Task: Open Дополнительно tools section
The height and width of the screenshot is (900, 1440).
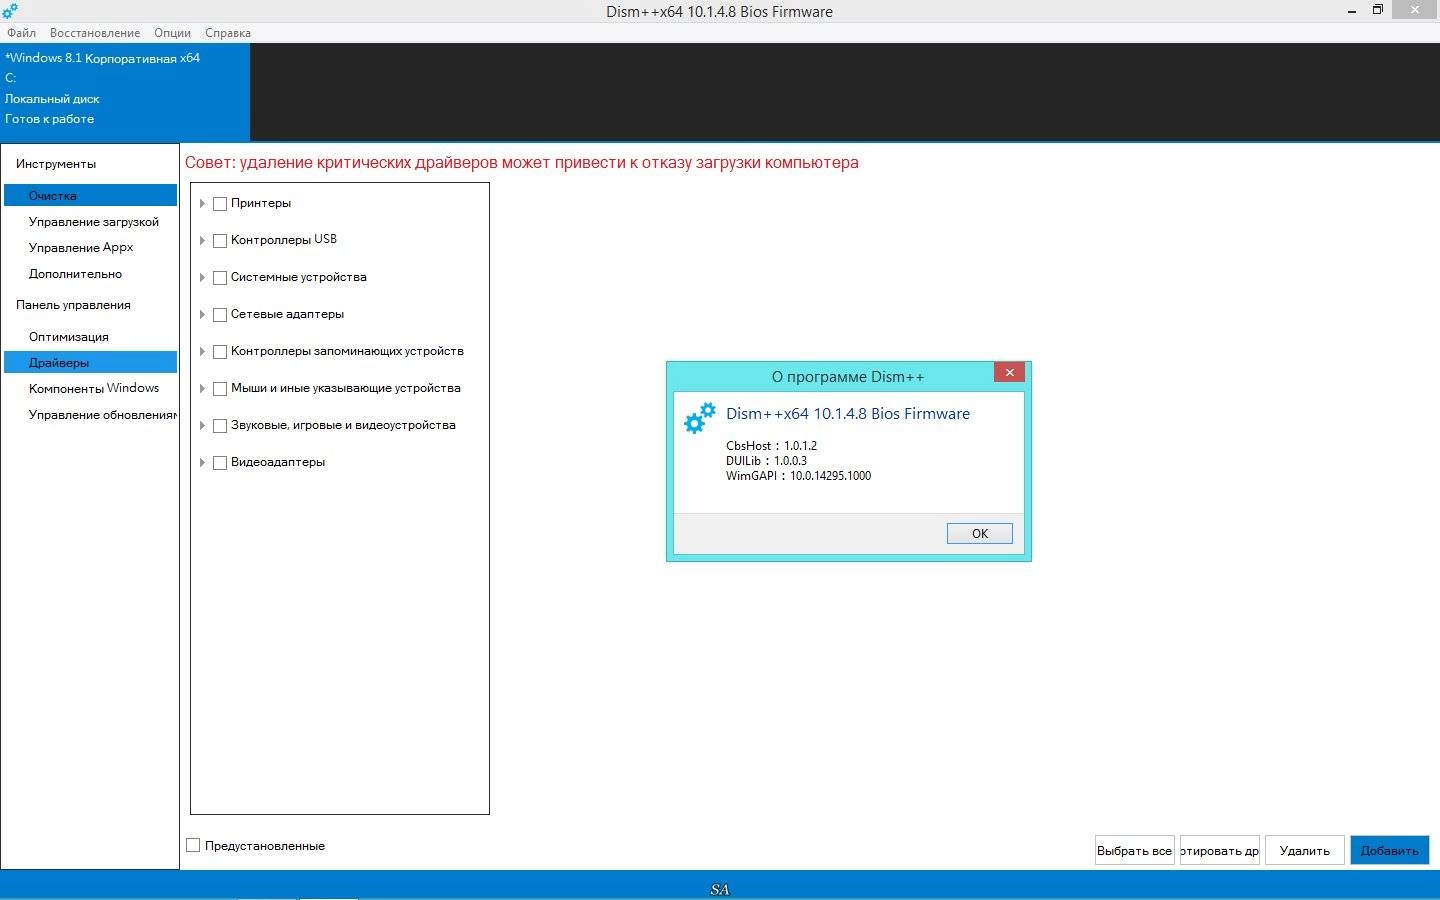Action: click(90, 274)
